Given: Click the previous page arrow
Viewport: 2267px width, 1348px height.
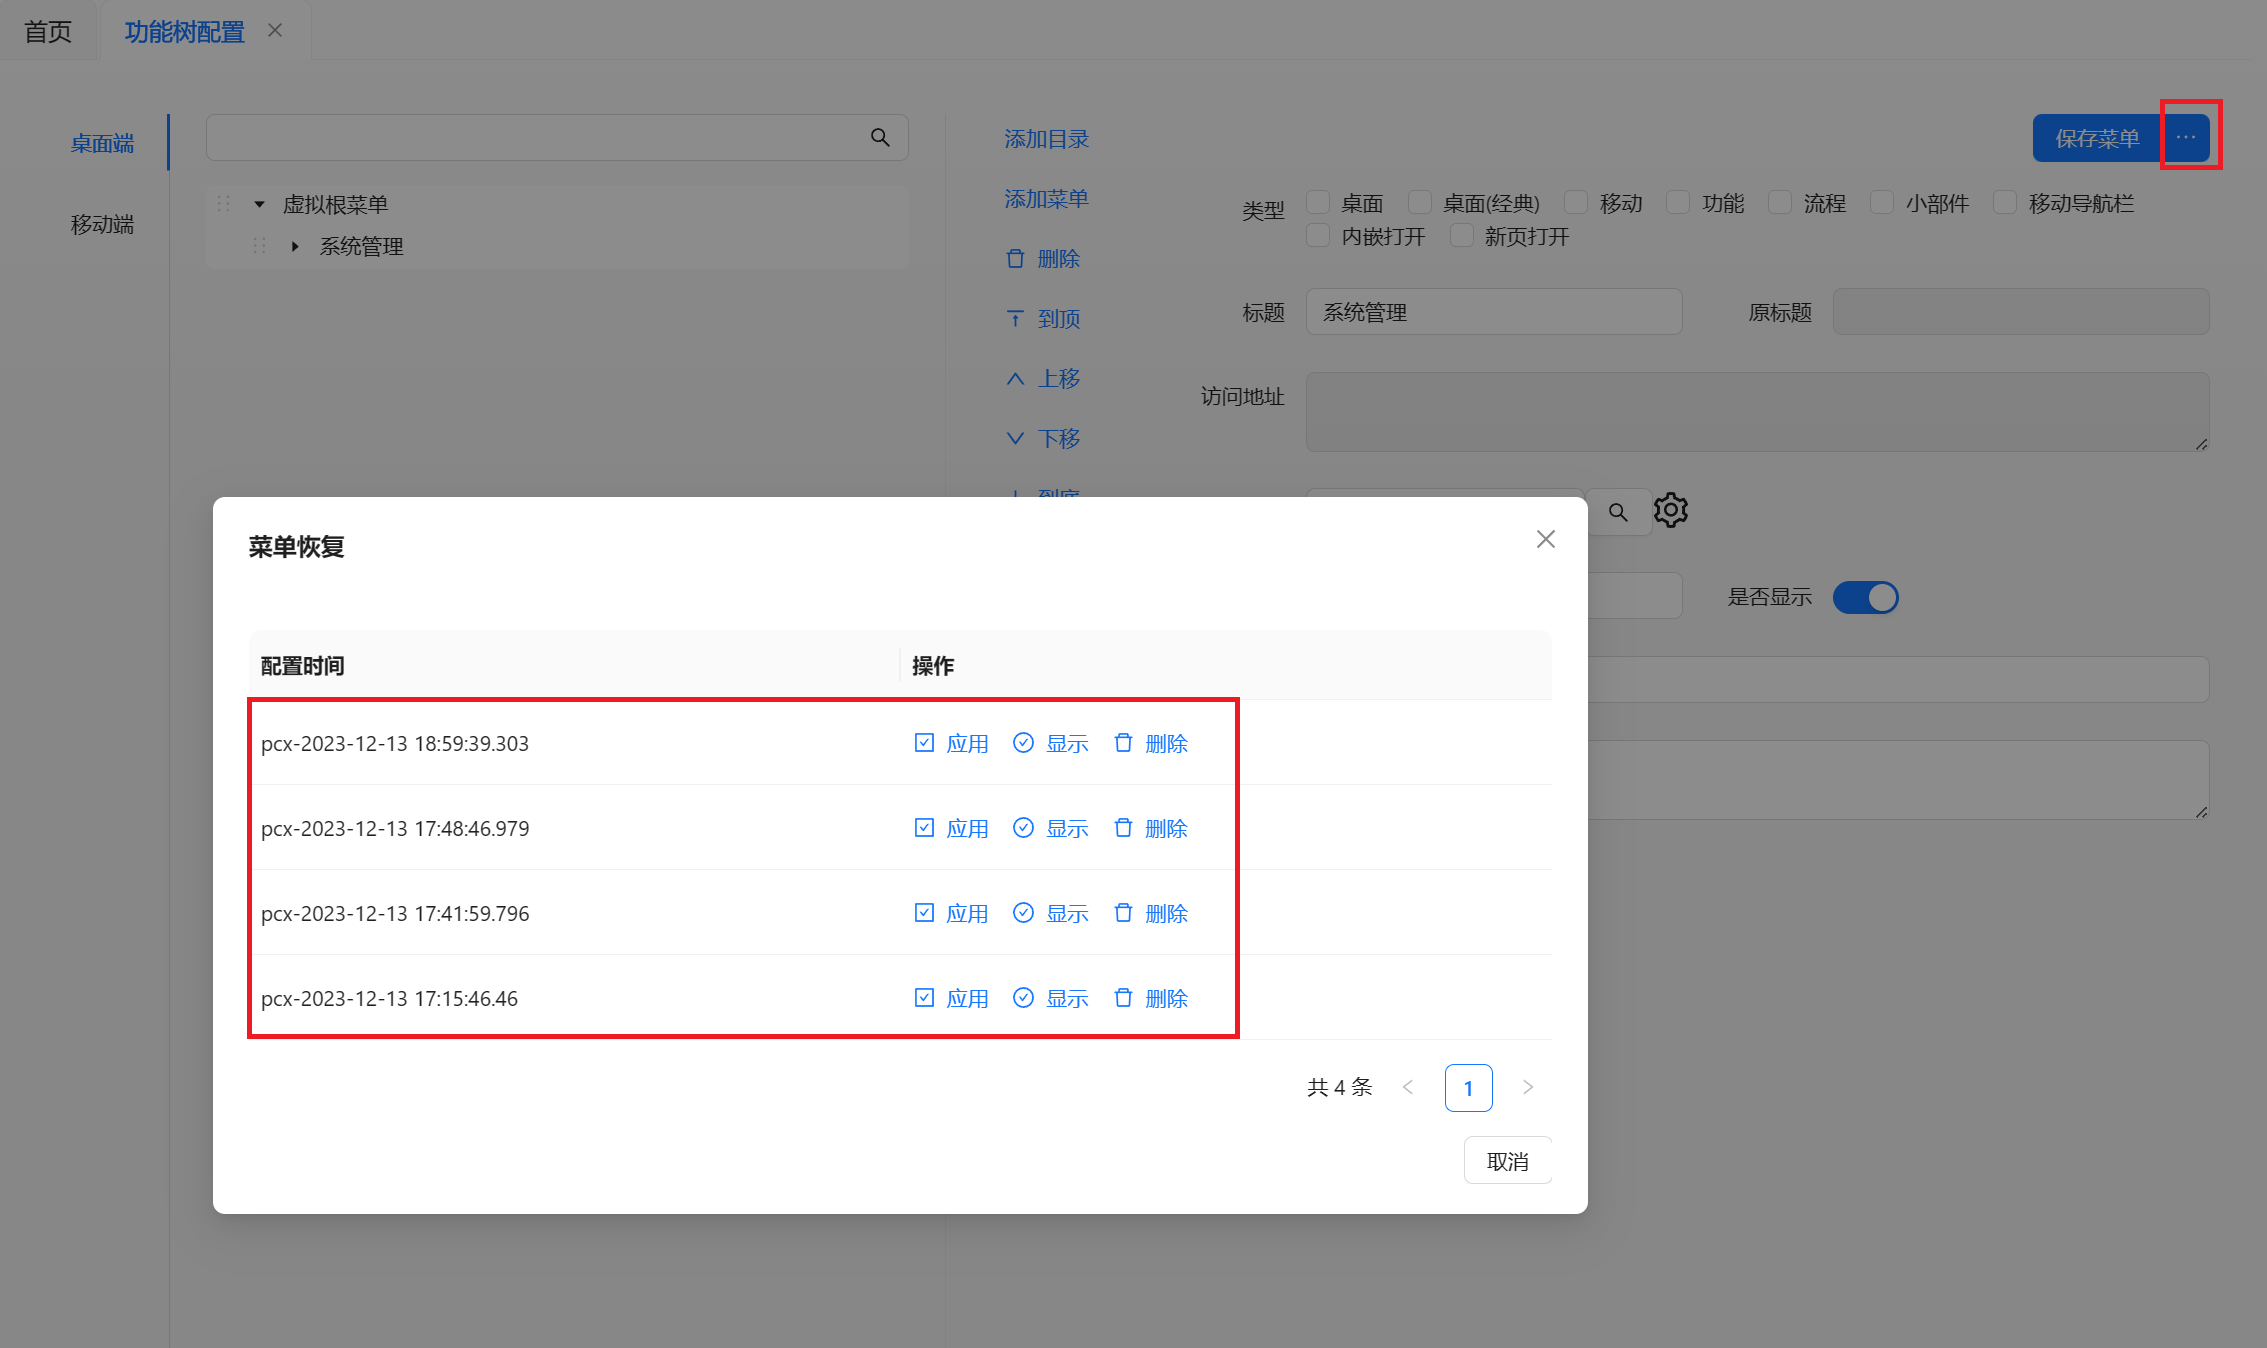Looking at the screenshot, I should point(1408,1087).
